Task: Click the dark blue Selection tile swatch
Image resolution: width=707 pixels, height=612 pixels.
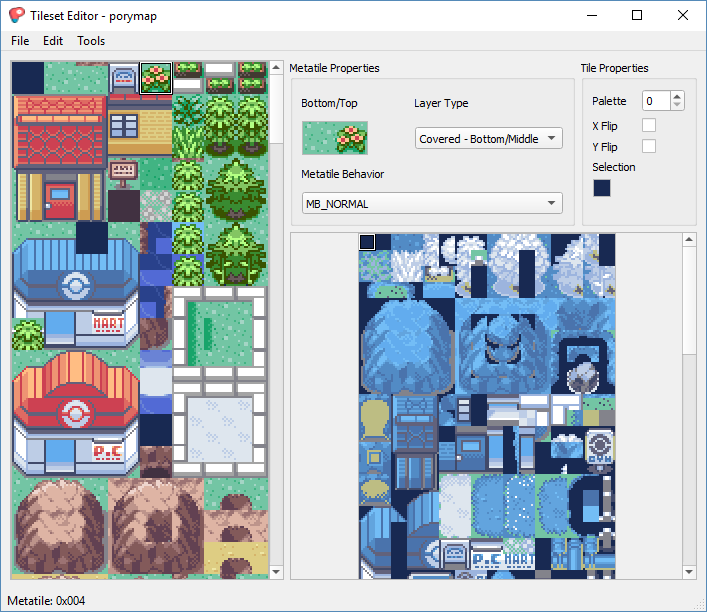Action: [601, 188]
